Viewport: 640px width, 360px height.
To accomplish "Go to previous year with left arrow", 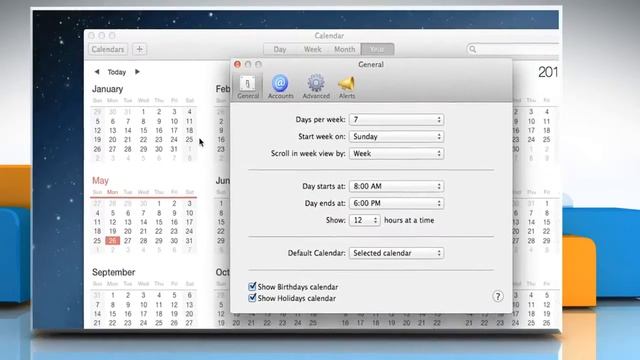I will (97, 72).
